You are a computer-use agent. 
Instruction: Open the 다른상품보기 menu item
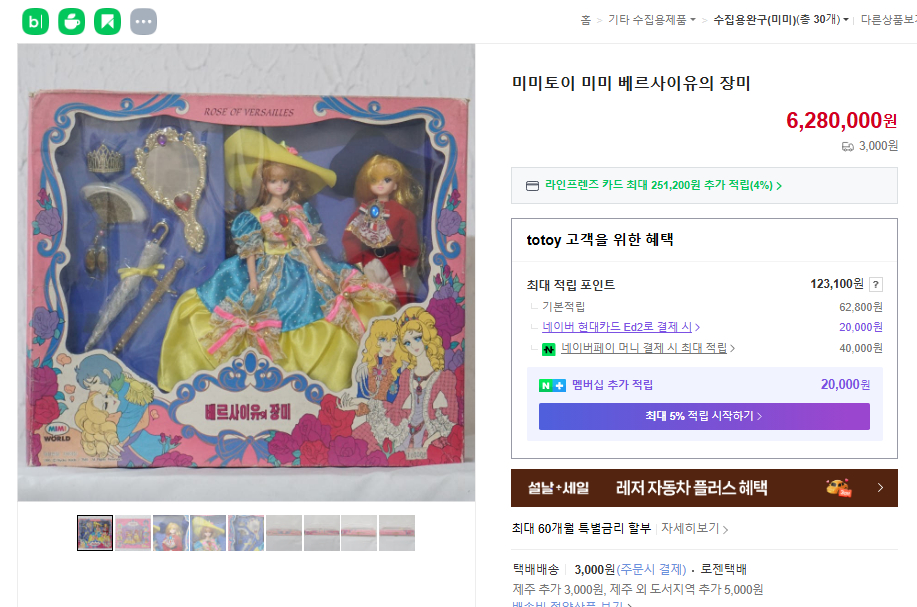[888, 20]
